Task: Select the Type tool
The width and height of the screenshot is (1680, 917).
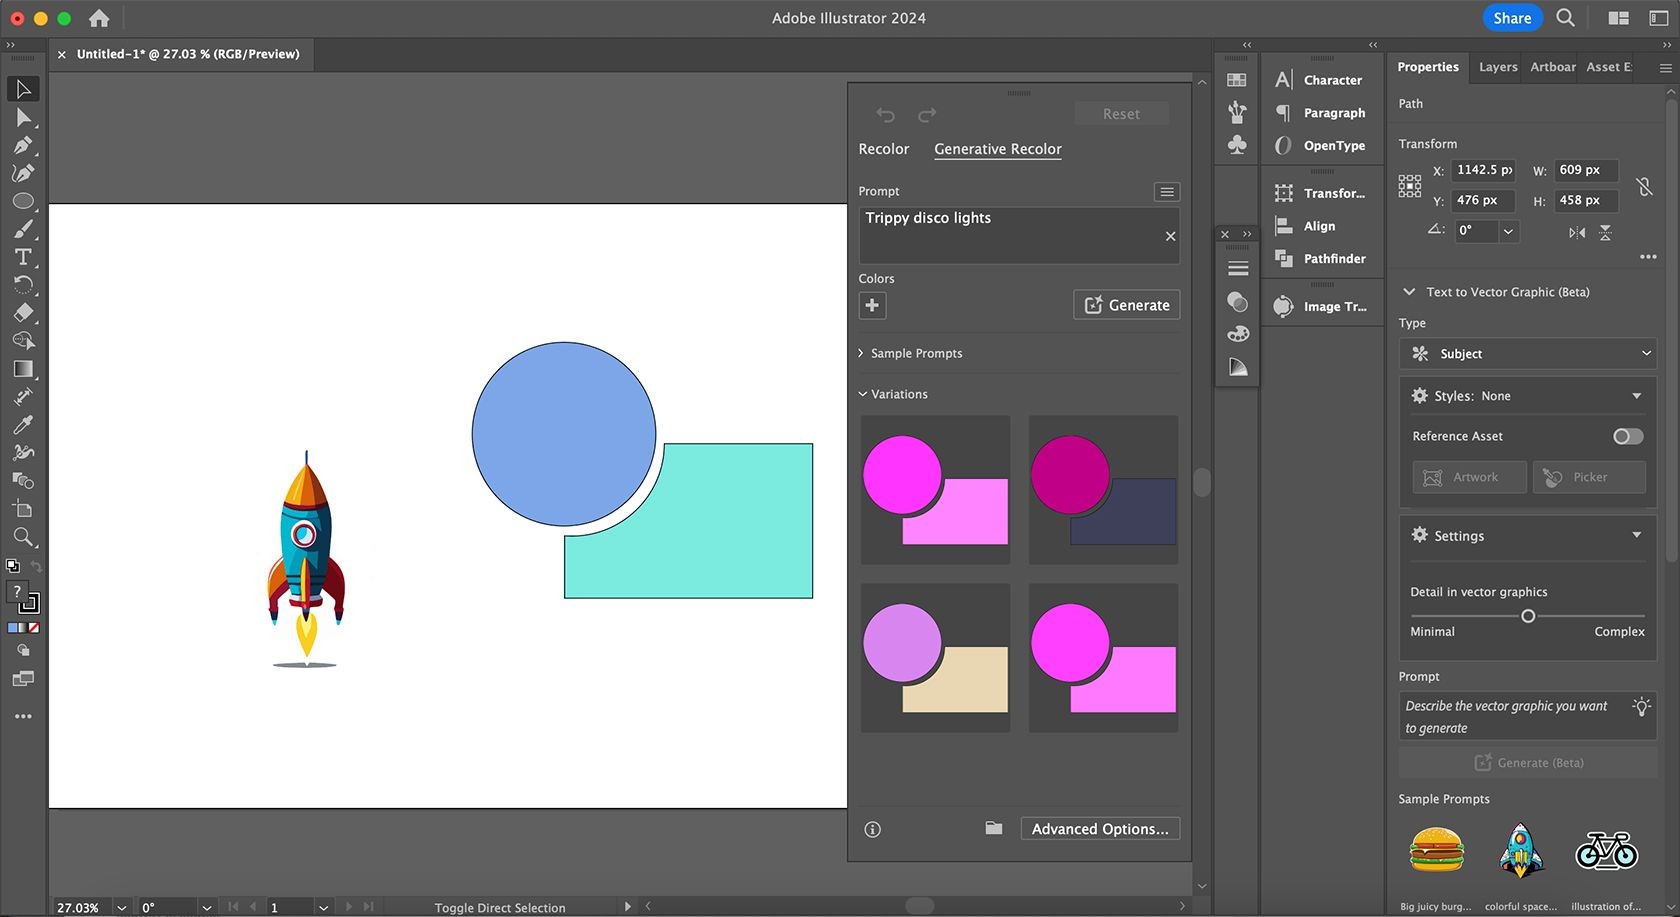Action: [23, 257]
